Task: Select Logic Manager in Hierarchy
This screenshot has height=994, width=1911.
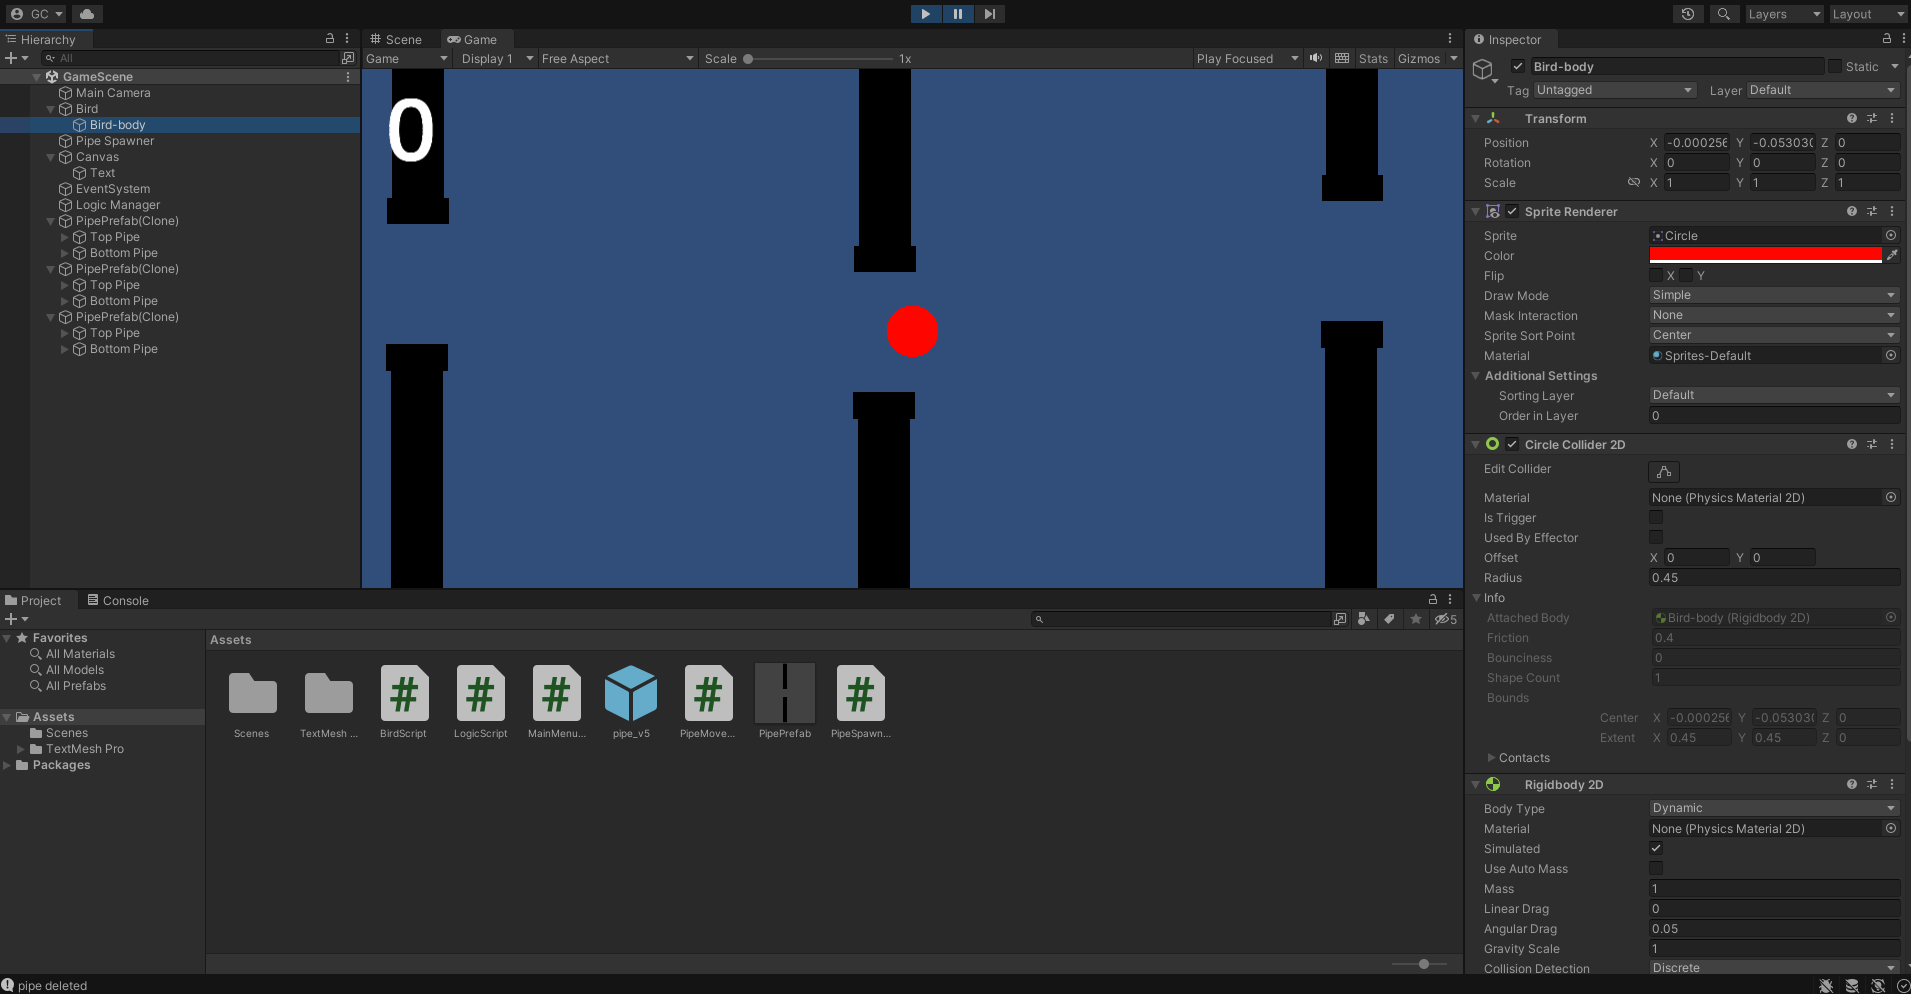Action: point(117,205)
